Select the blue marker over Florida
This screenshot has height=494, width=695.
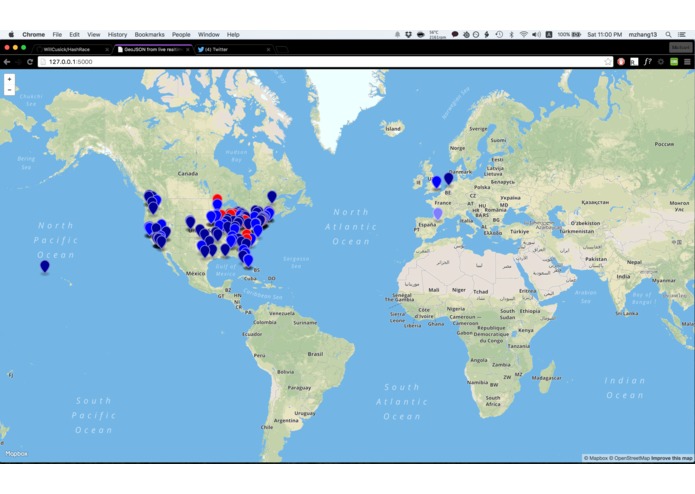(x=248, y=260)
